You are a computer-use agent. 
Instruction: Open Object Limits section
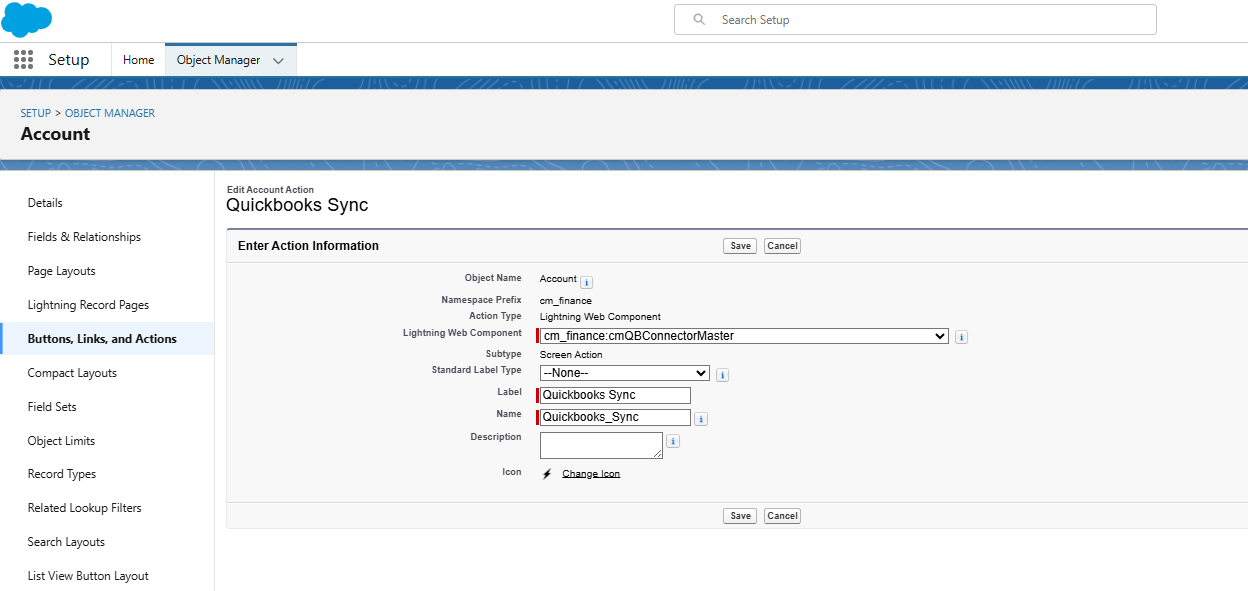pos(62,441)
